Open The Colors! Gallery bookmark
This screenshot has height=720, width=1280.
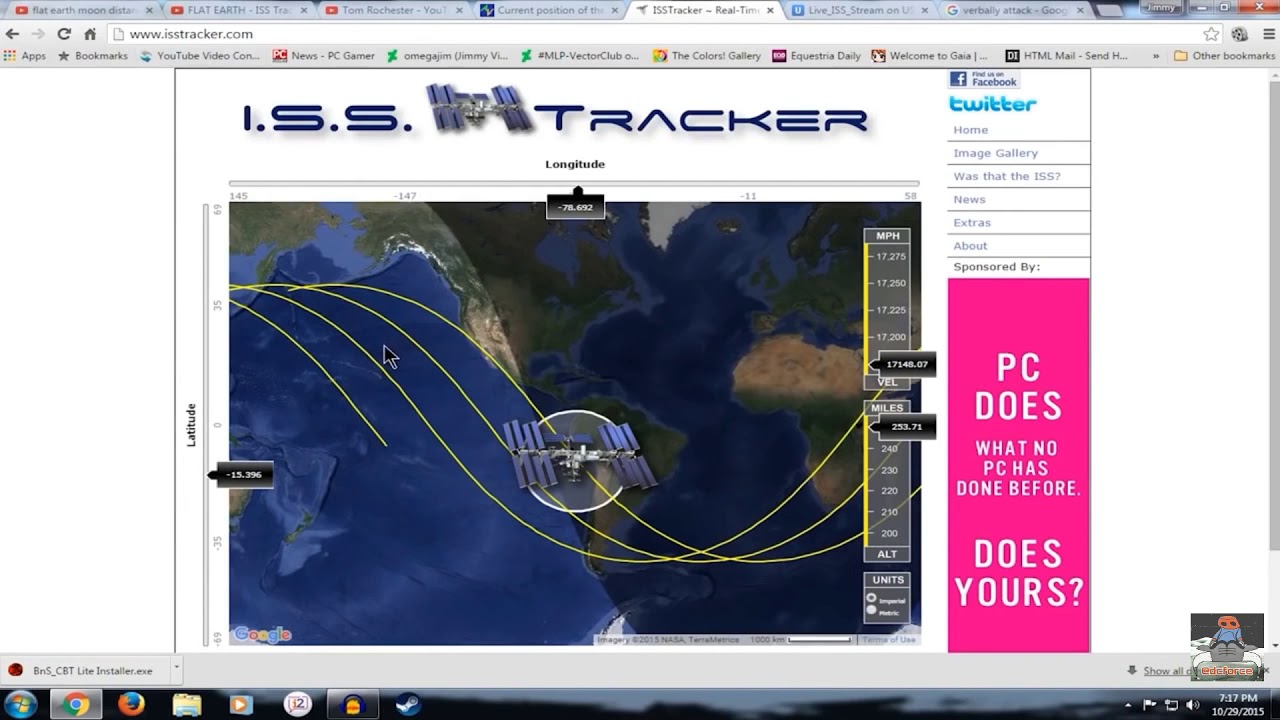click(707, 56)
